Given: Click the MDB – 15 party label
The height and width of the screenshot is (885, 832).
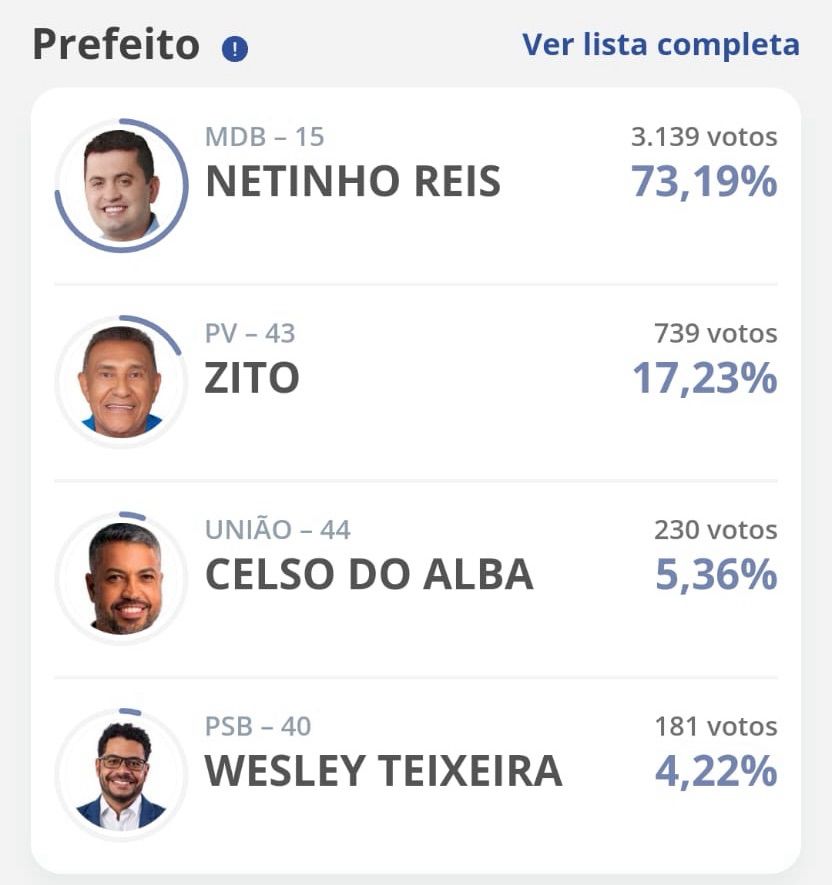Looking at the screenshot, I should 265,137.
